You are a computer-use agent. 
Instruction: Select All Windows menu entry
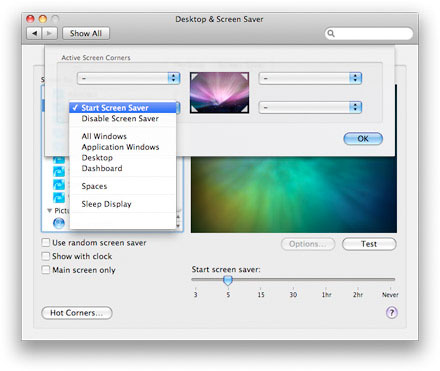coord(123,136)
